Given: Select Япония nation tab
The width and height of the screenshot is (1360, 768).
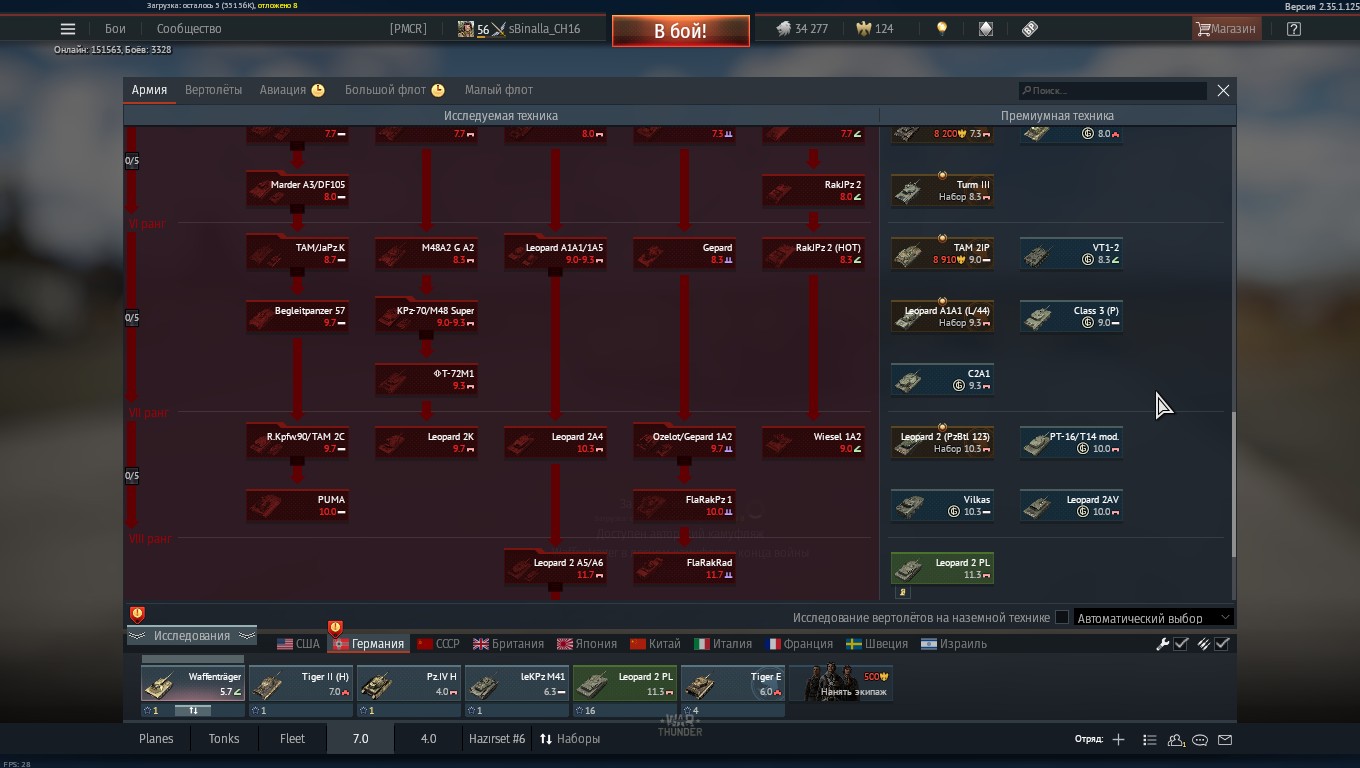Looking at the screenshot, I should tap(586, 644).
